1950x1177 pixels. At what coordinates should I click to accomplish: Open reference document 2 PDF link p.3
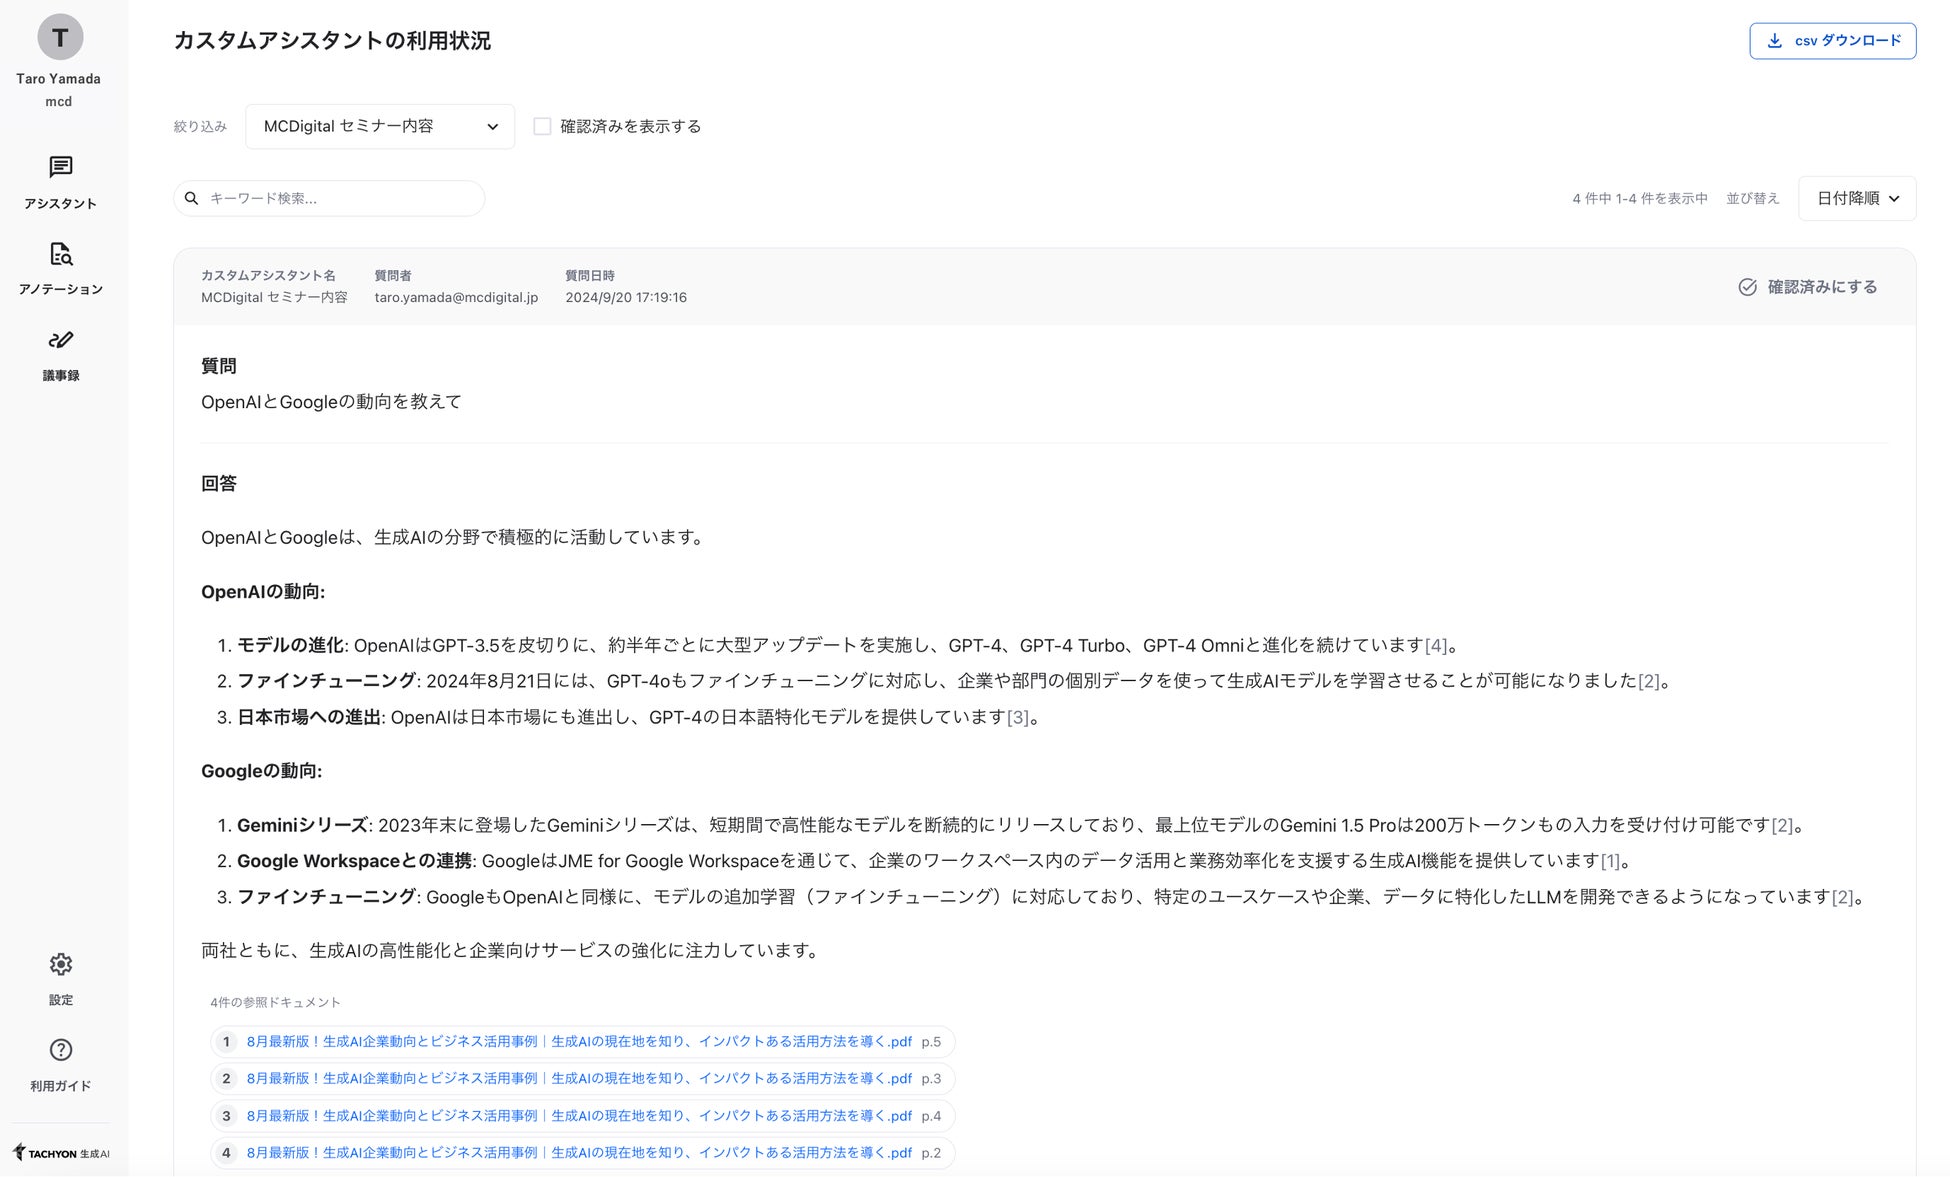coord(579,1079)
